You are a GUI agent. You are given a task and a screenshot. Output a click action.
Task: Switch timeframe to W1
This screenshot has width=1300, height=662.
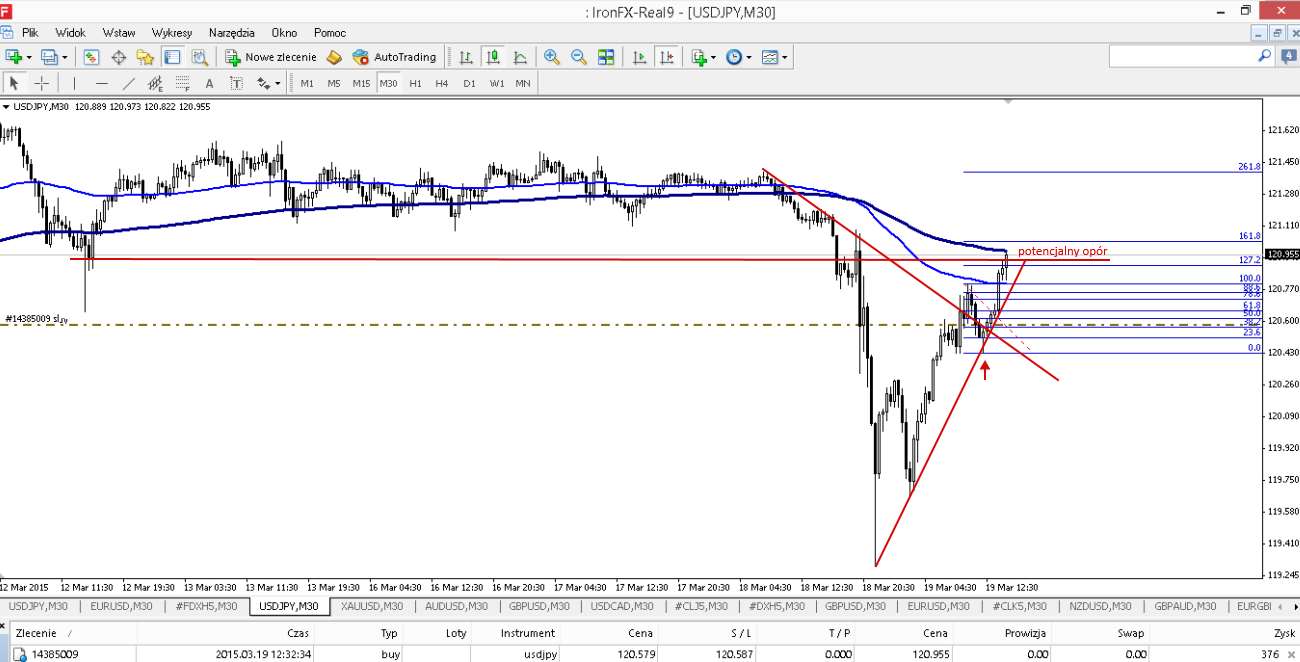click(496, 83)
